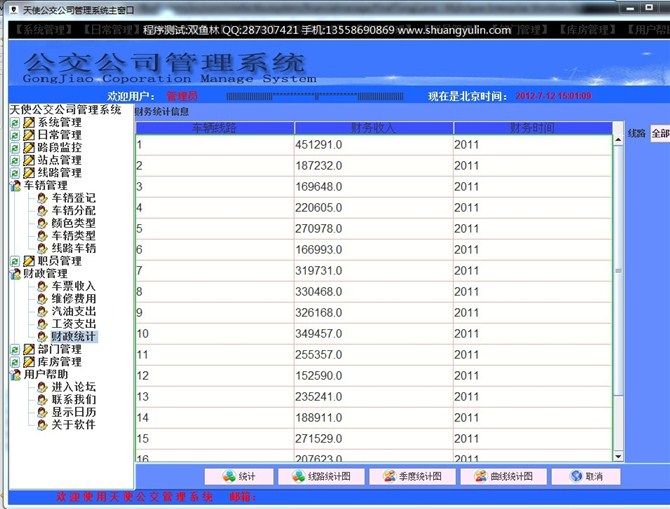Image resolution: width=670 pixels, height=509 pixels.
Task: Click the table's vertical scrollbar
Action: pyautogui.click(x=617, y=300)
